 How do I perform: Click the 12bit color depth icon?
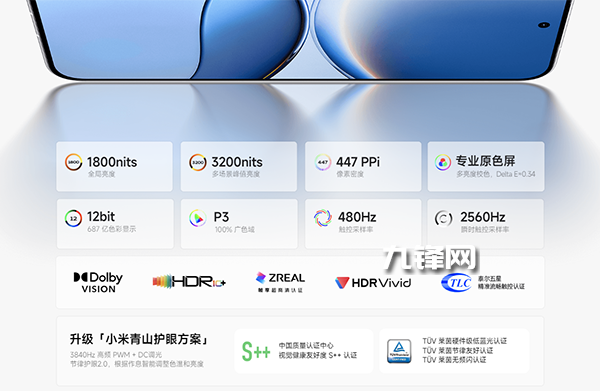click(73, 218)
